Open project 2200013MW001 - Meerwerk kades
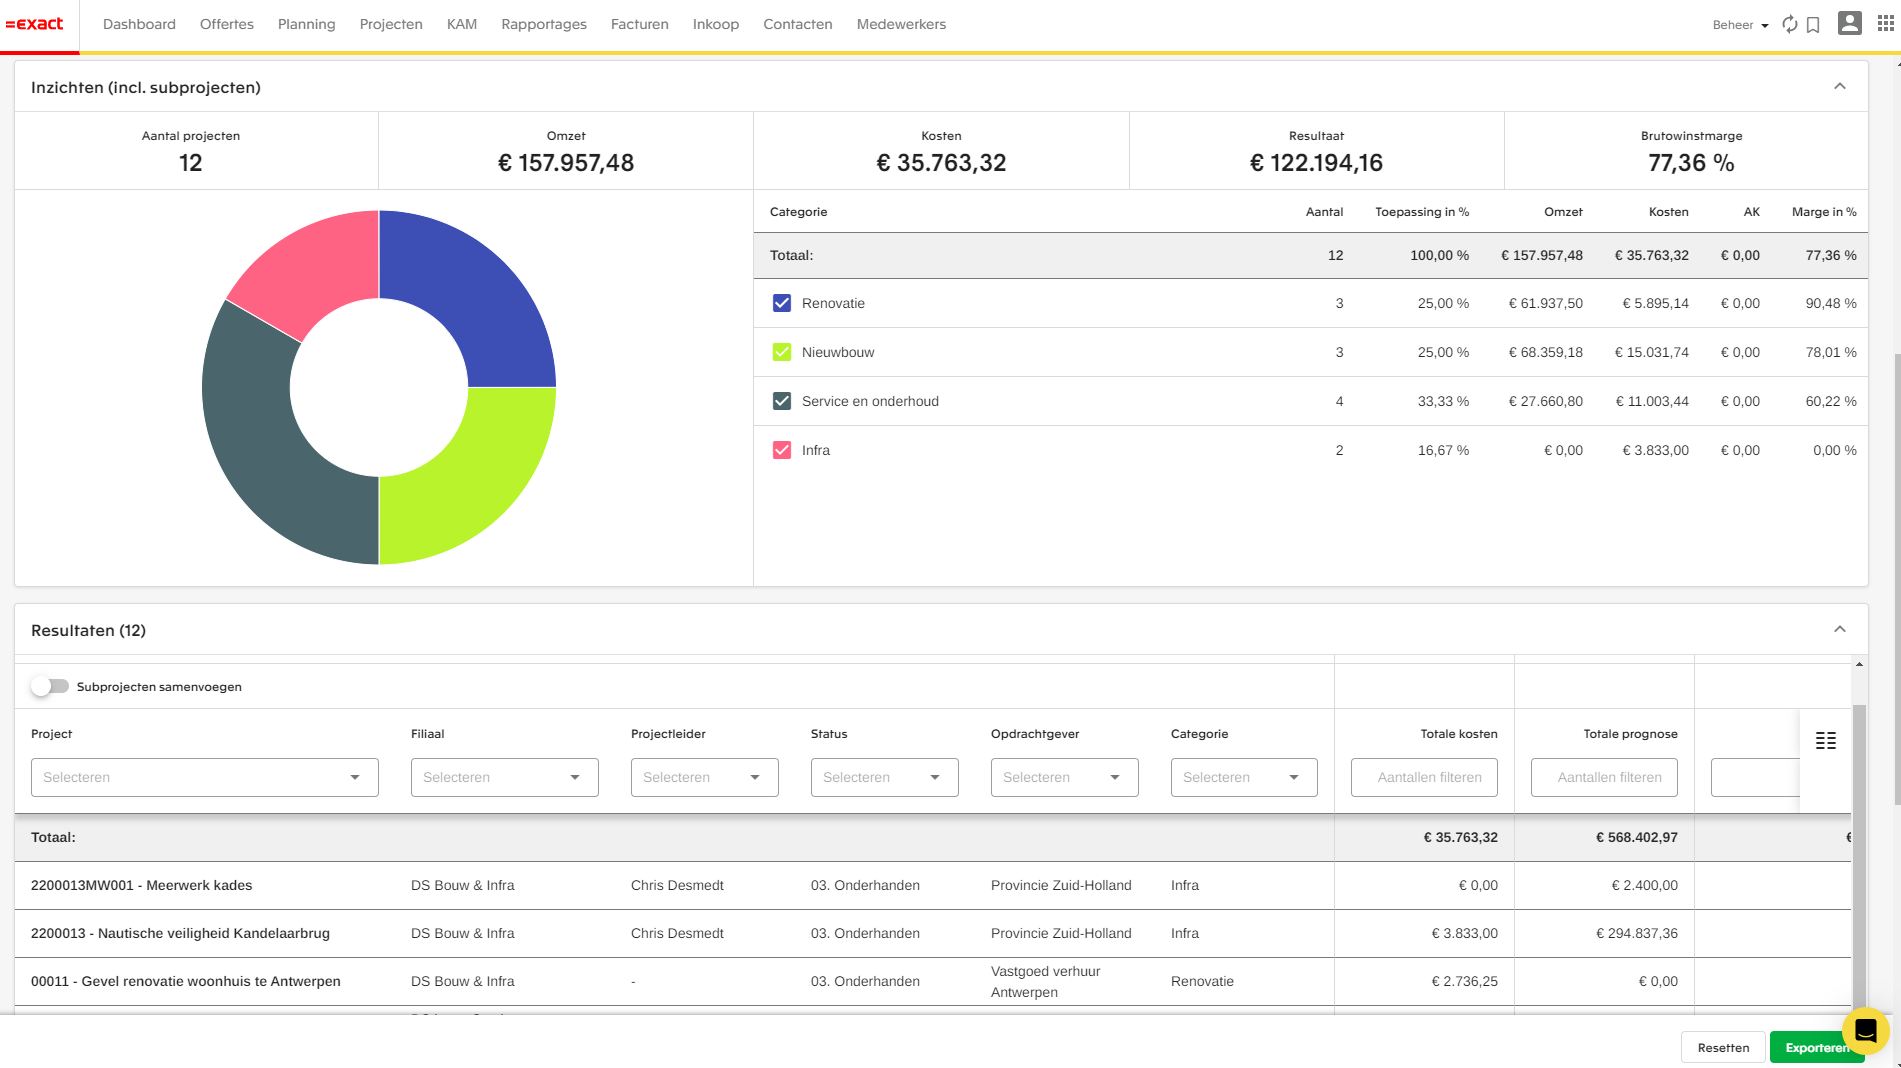 tap(142, 885)
